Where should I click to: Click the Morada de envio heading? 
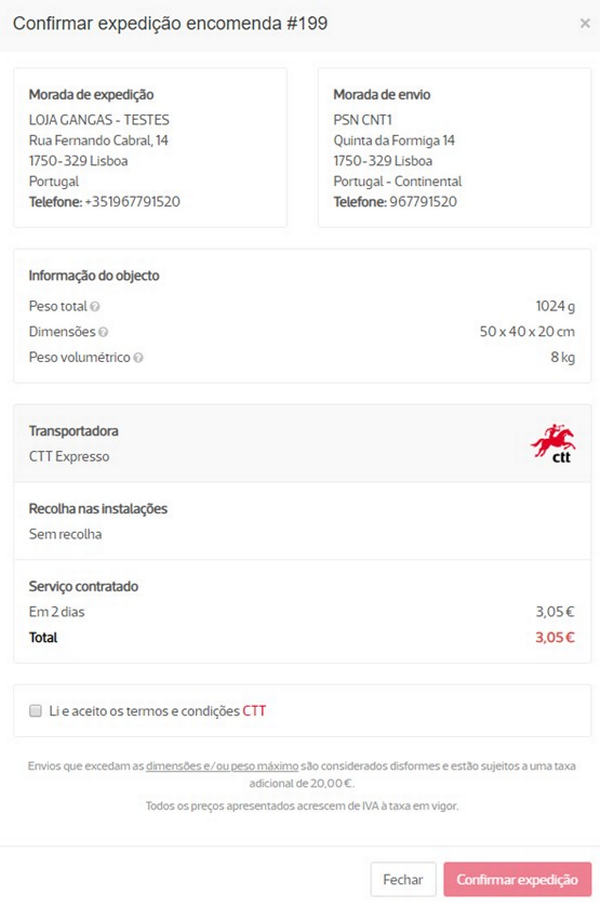(382, 95)
